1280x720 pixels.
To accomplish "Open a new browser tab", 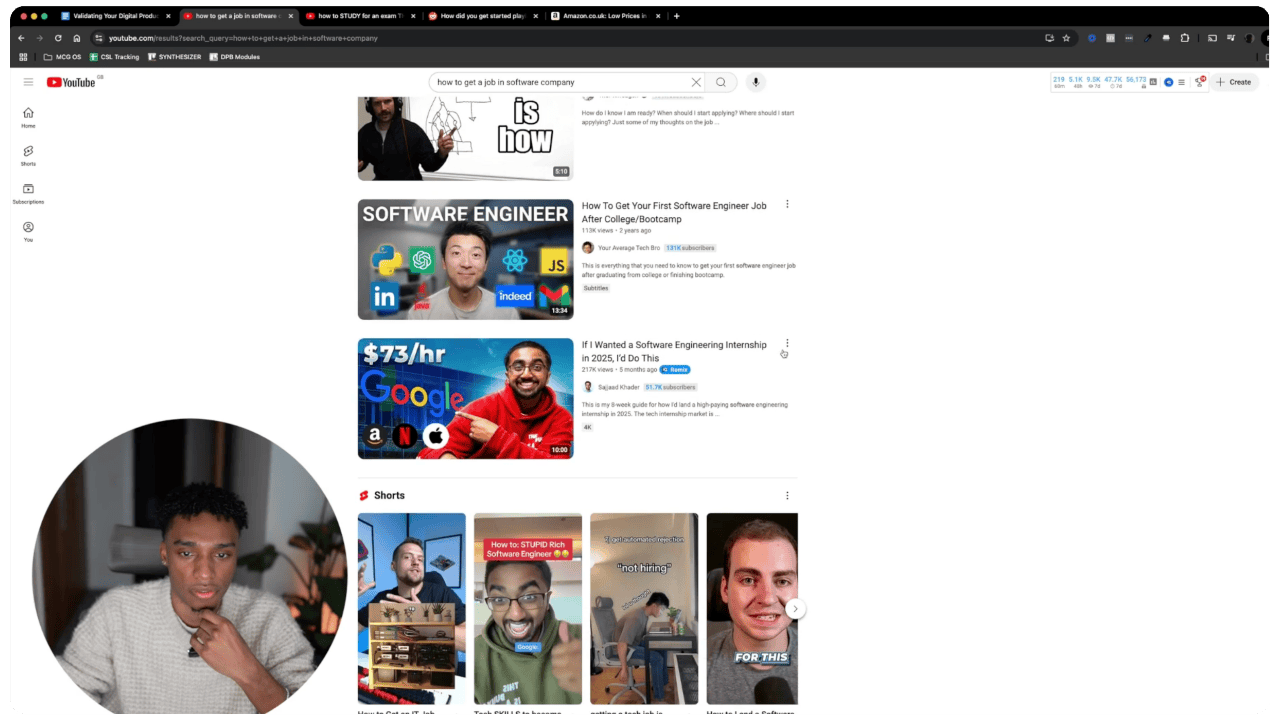I will (677, 16).
